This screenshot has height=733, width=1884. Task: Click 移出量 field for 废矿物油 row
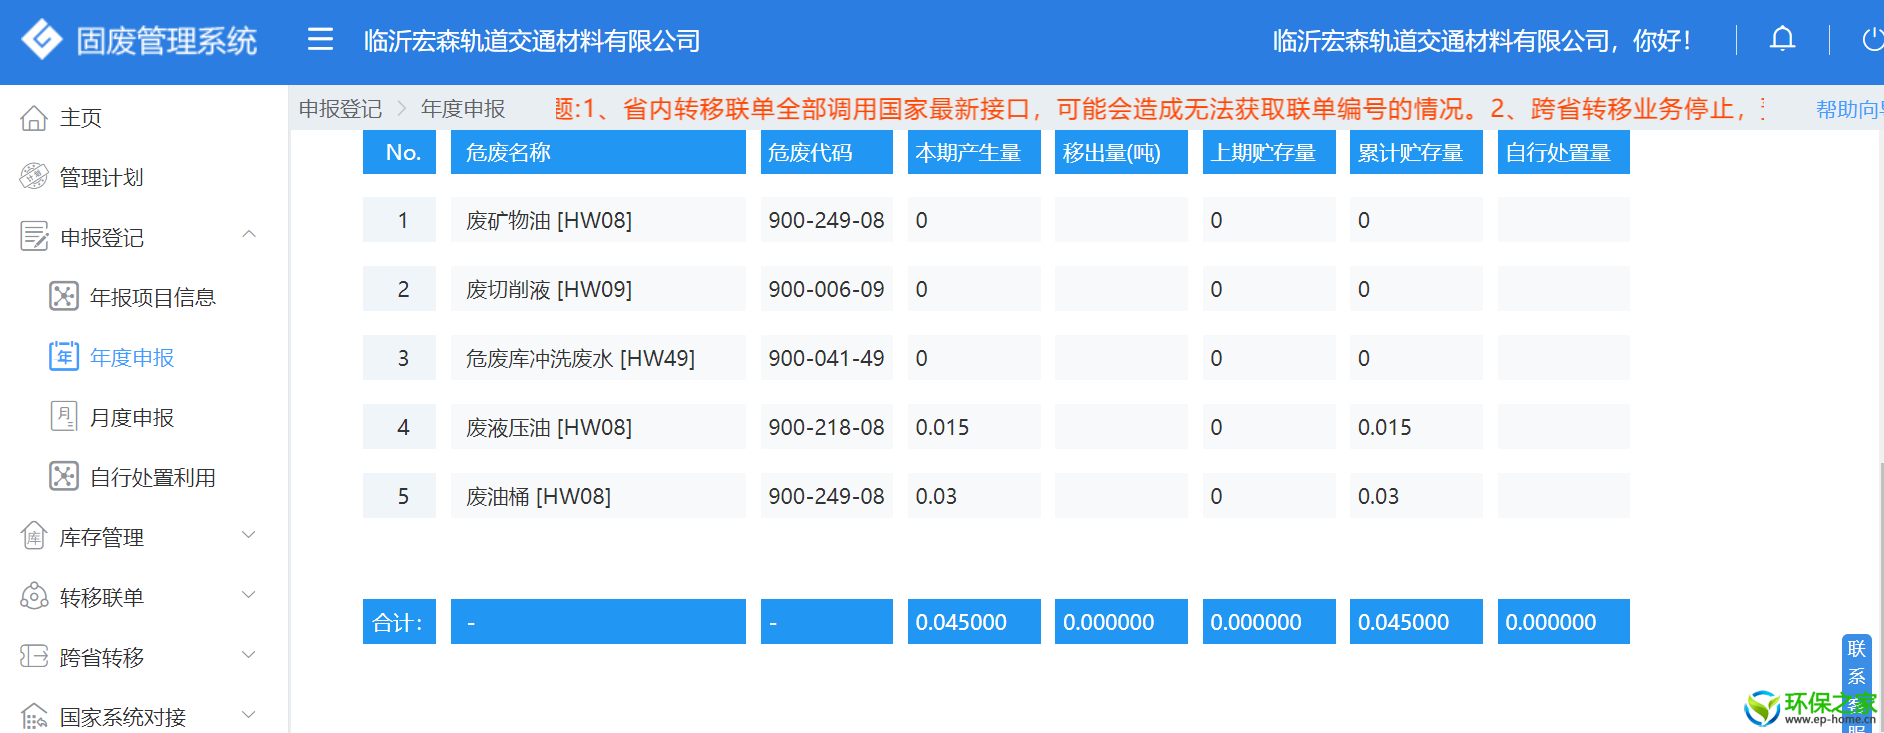tap(1120, 220)
